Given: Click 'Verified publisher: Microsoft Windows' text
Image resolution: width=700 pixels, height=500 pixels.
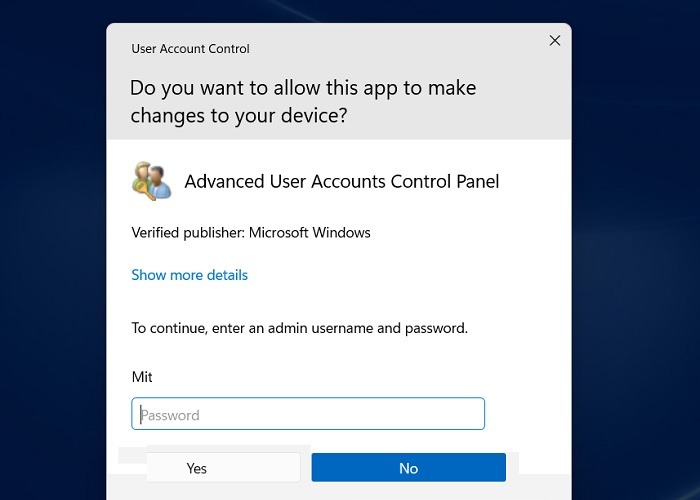Looking at the screenshot, I should [251, 233].
